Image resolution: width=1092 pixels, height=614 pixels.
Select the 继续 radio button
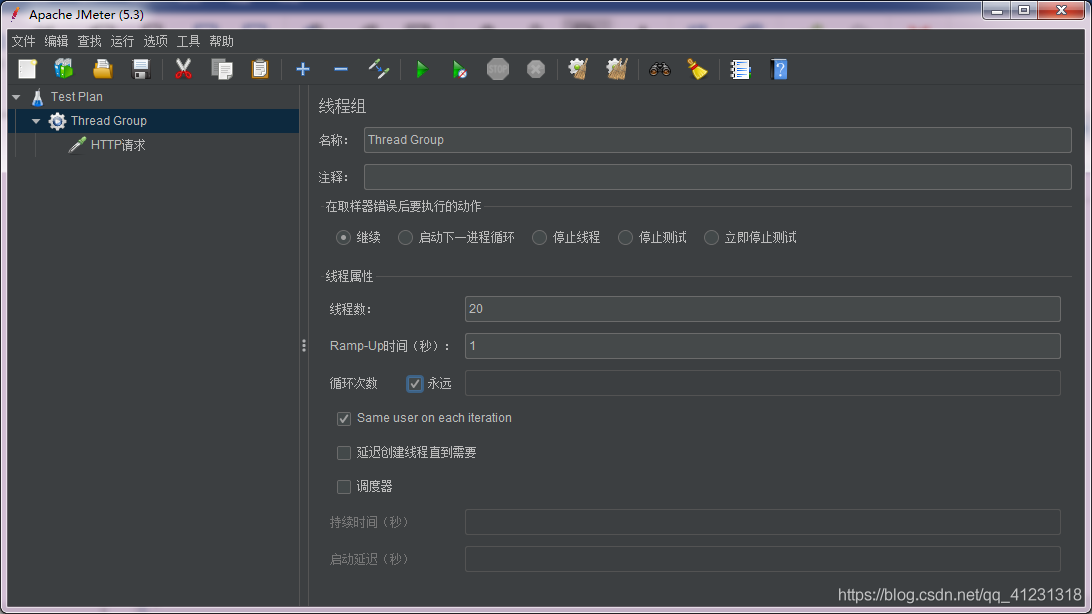[343, 237]
